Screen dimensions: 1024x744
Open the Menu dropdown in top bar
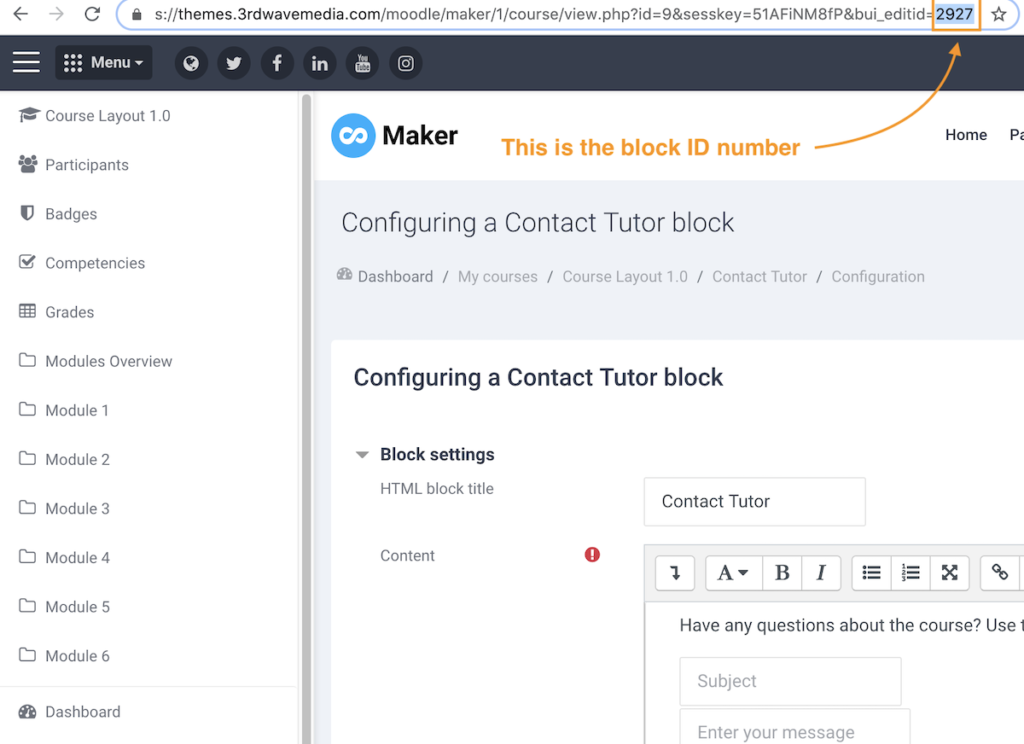(103, 62)
